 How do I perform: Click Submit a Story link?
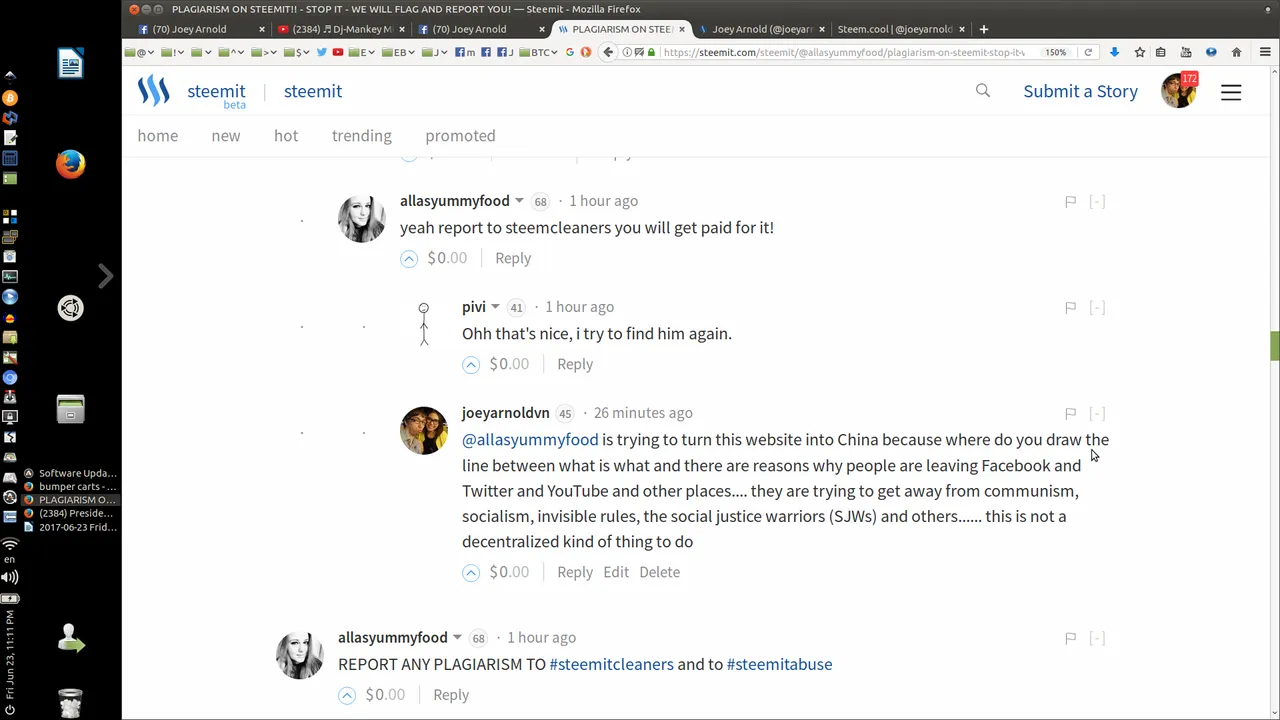pyautogui.click(x=1080, y=91)
